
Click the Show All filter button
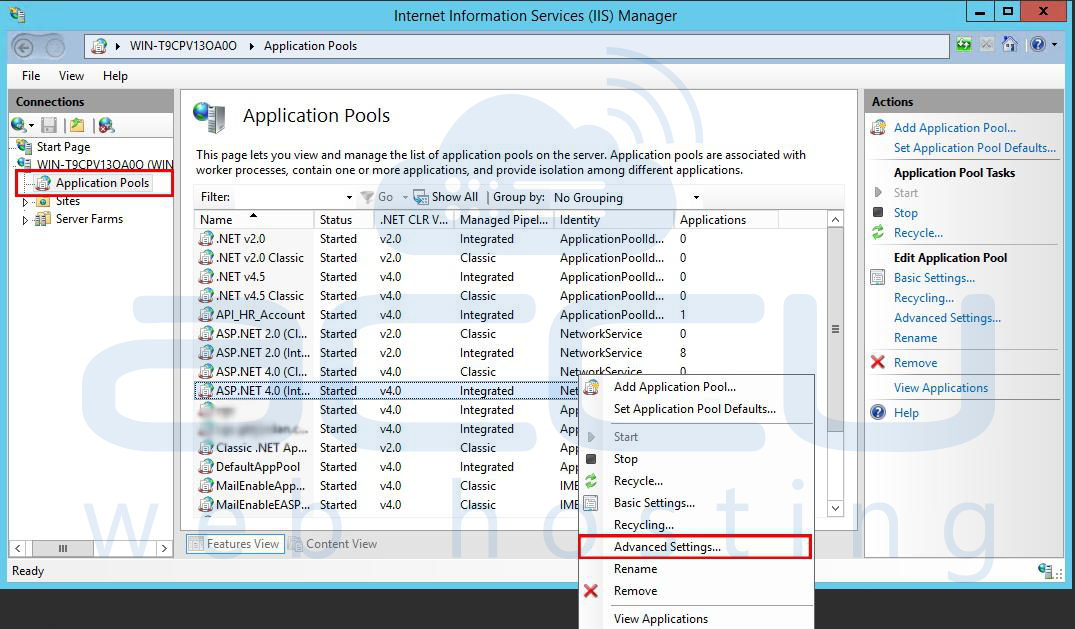(x=446, y=198)
